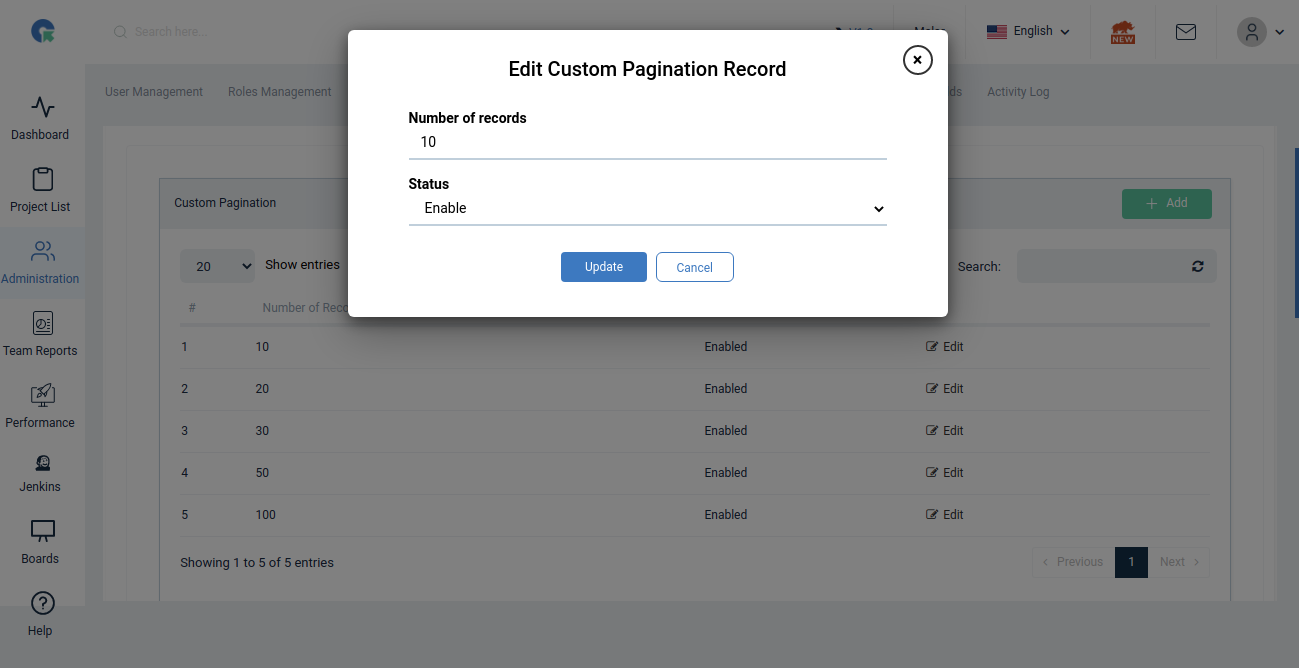Click Edit for the 100 records row

(945, 515)
